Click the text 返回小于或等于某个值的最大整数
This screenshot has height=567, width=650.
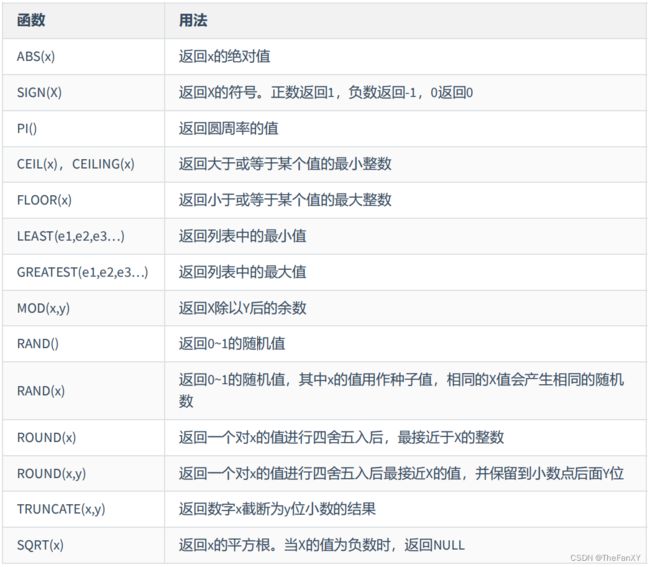(285, 200)
